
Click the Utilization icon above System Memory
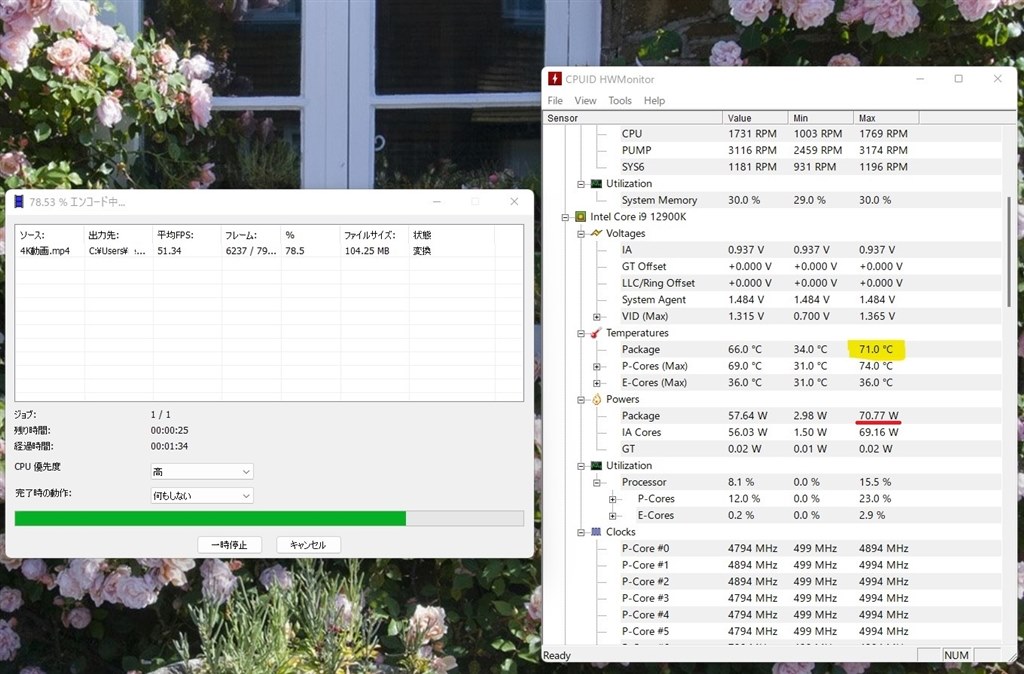(596, 184)
